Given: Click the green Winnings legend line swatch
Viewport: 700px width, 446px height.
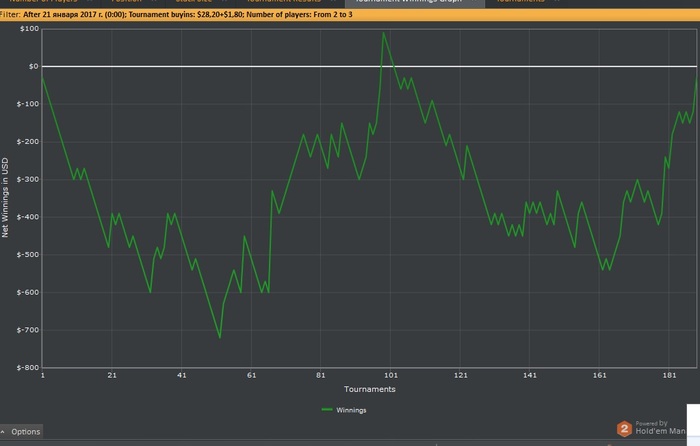Looking at the screenshot, I should coord(327,409).
